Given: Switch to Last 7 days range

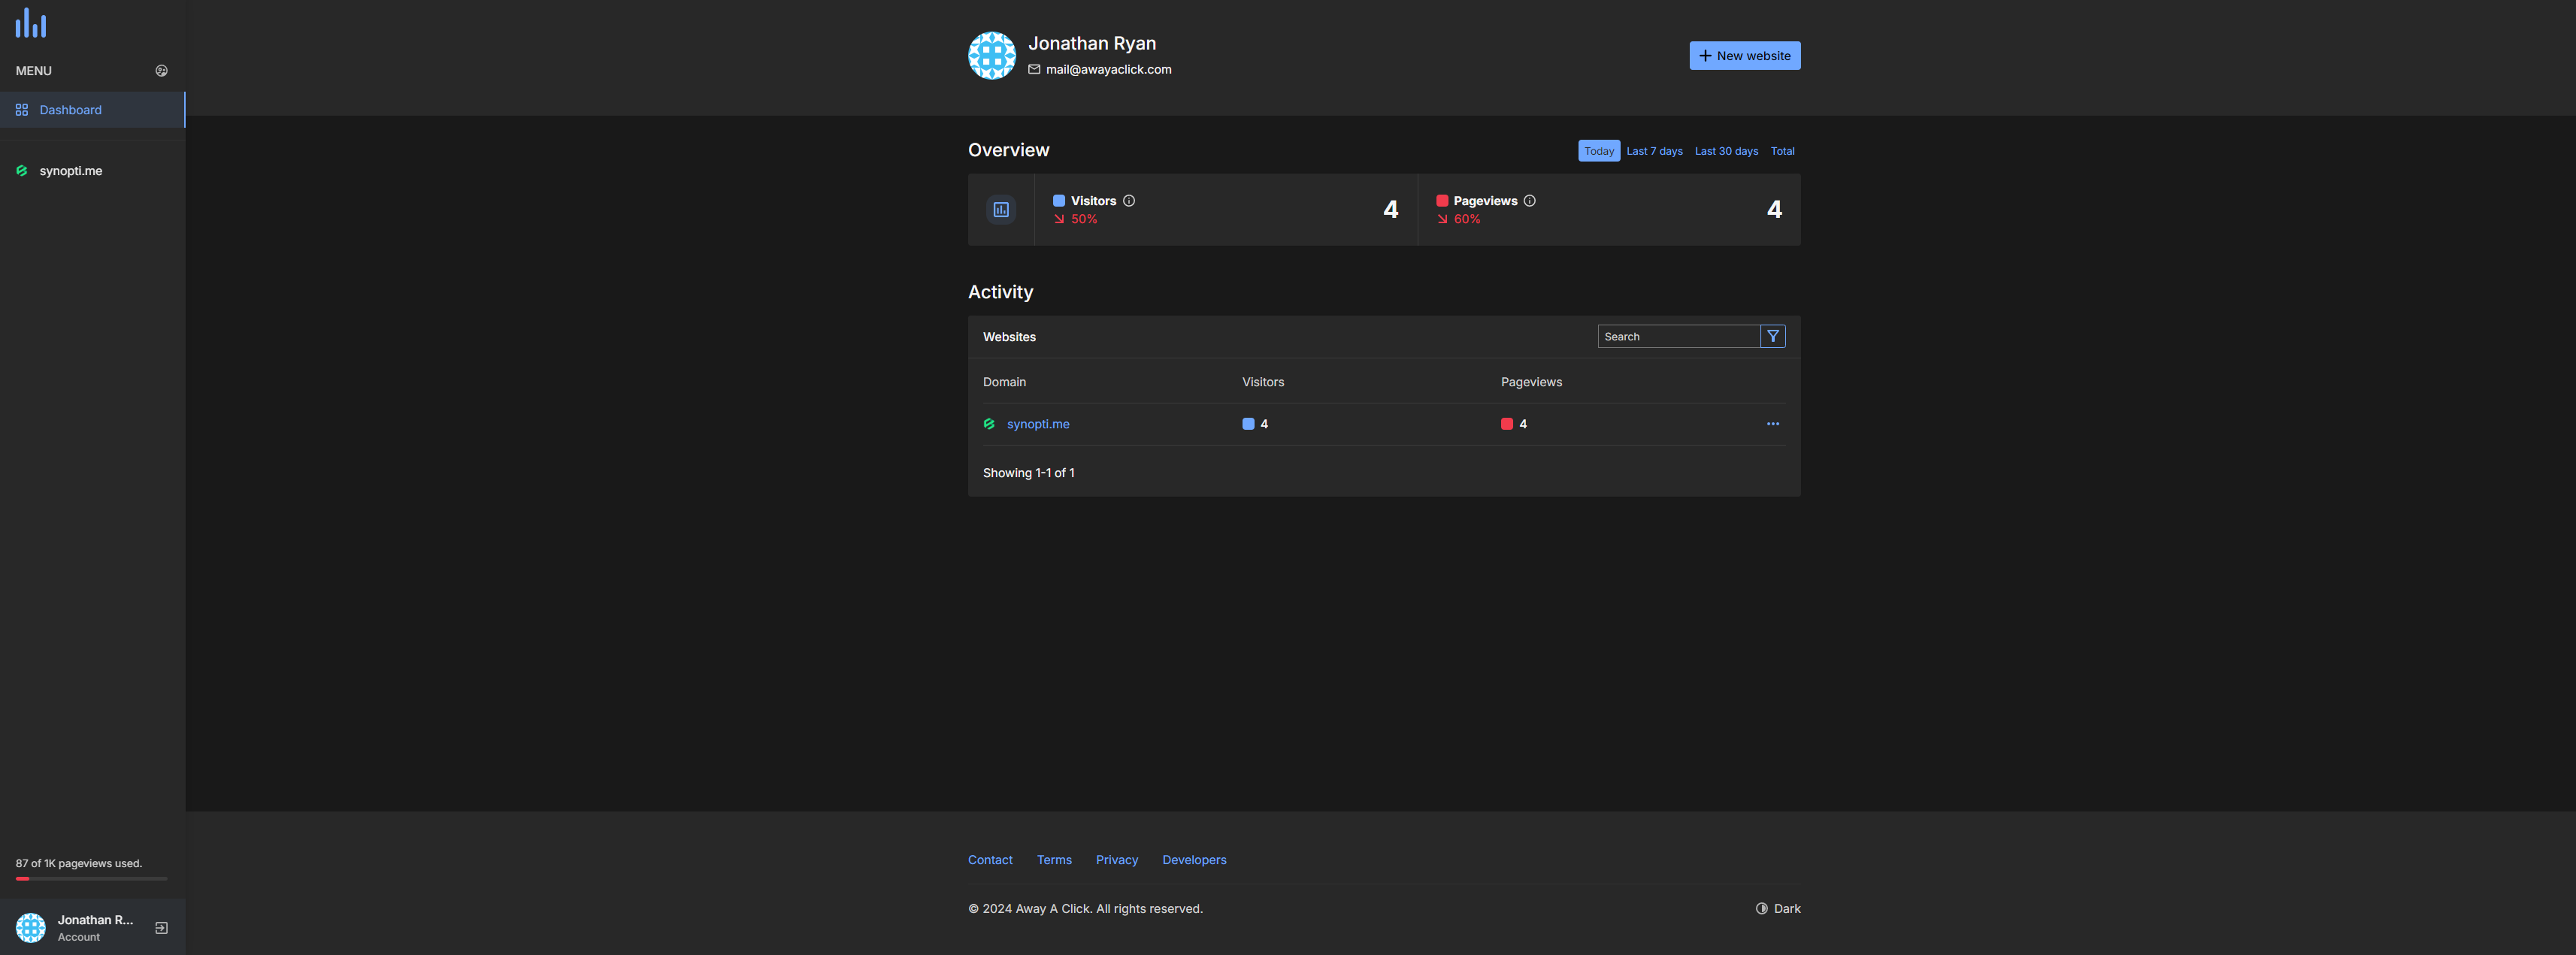Looking at the screenshot, I should point(1654,151).
